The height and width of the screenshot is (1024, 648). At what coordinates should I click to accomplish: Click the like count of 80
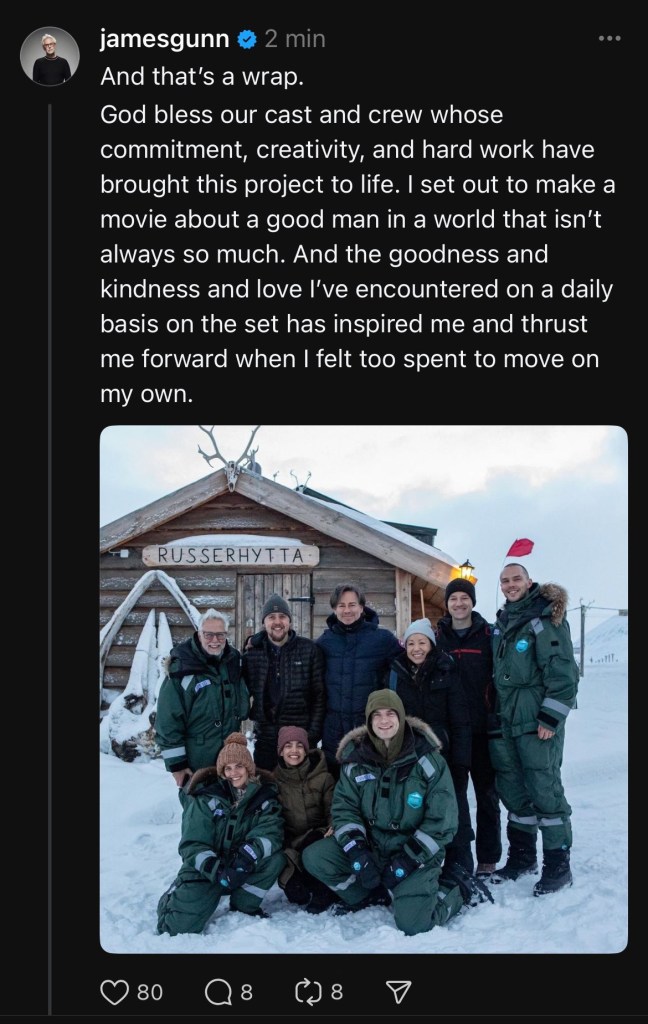click(149, 992)
